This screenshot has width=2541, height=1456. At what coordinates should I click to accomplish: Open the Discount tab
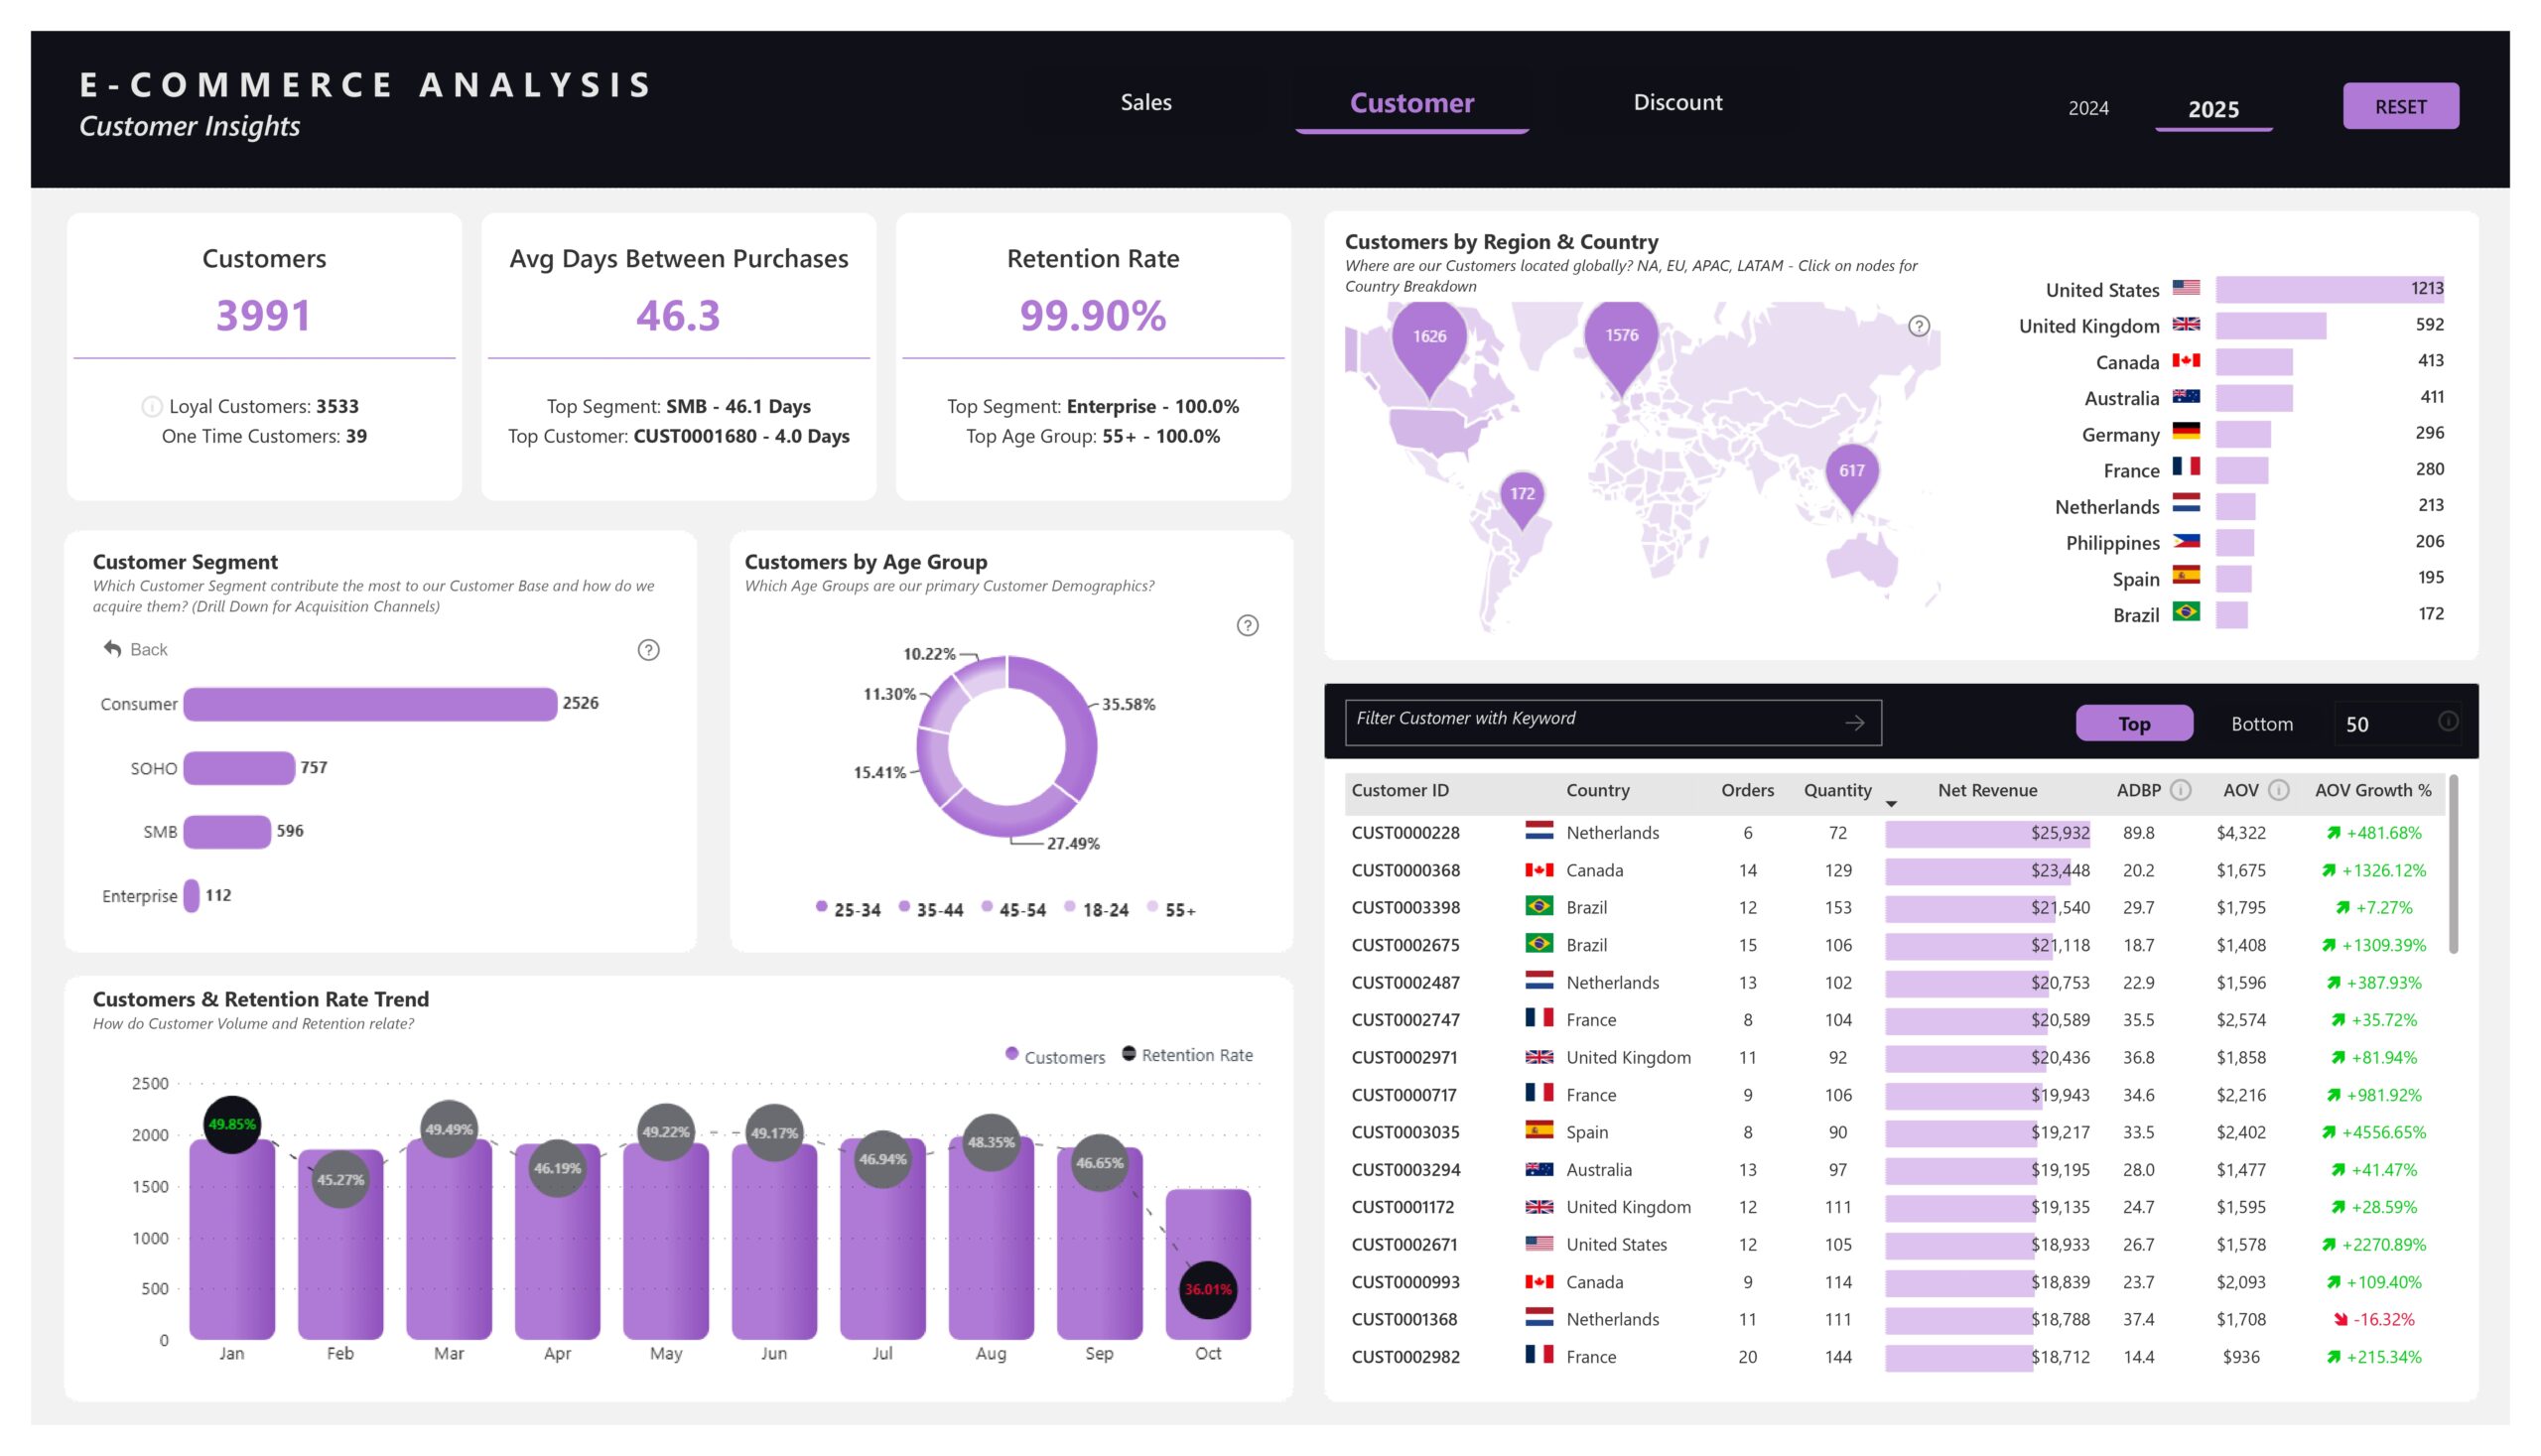point(1677,102)
